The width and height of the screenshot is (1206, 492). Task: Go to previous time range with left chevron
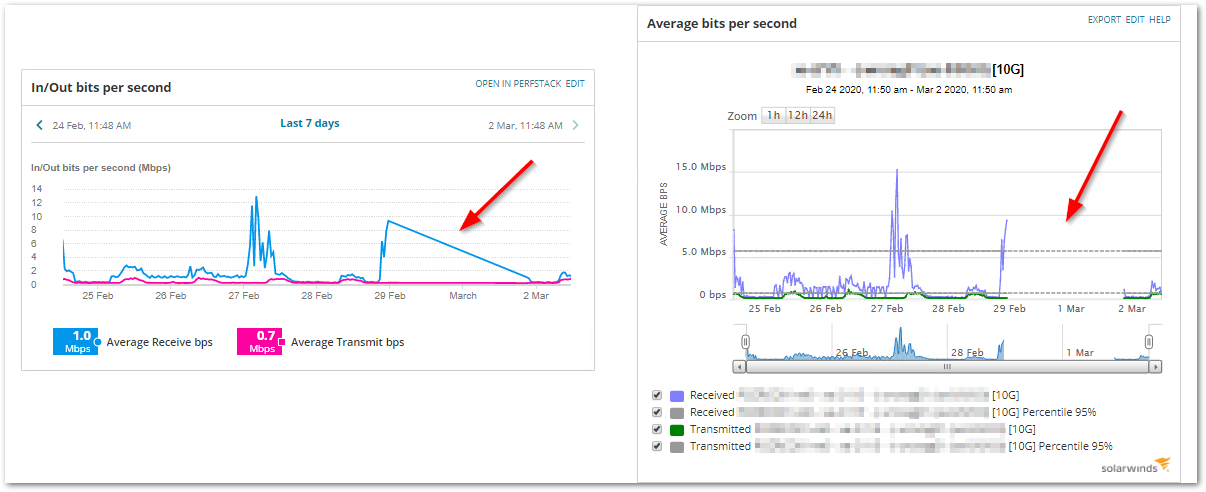coord(39,126)
